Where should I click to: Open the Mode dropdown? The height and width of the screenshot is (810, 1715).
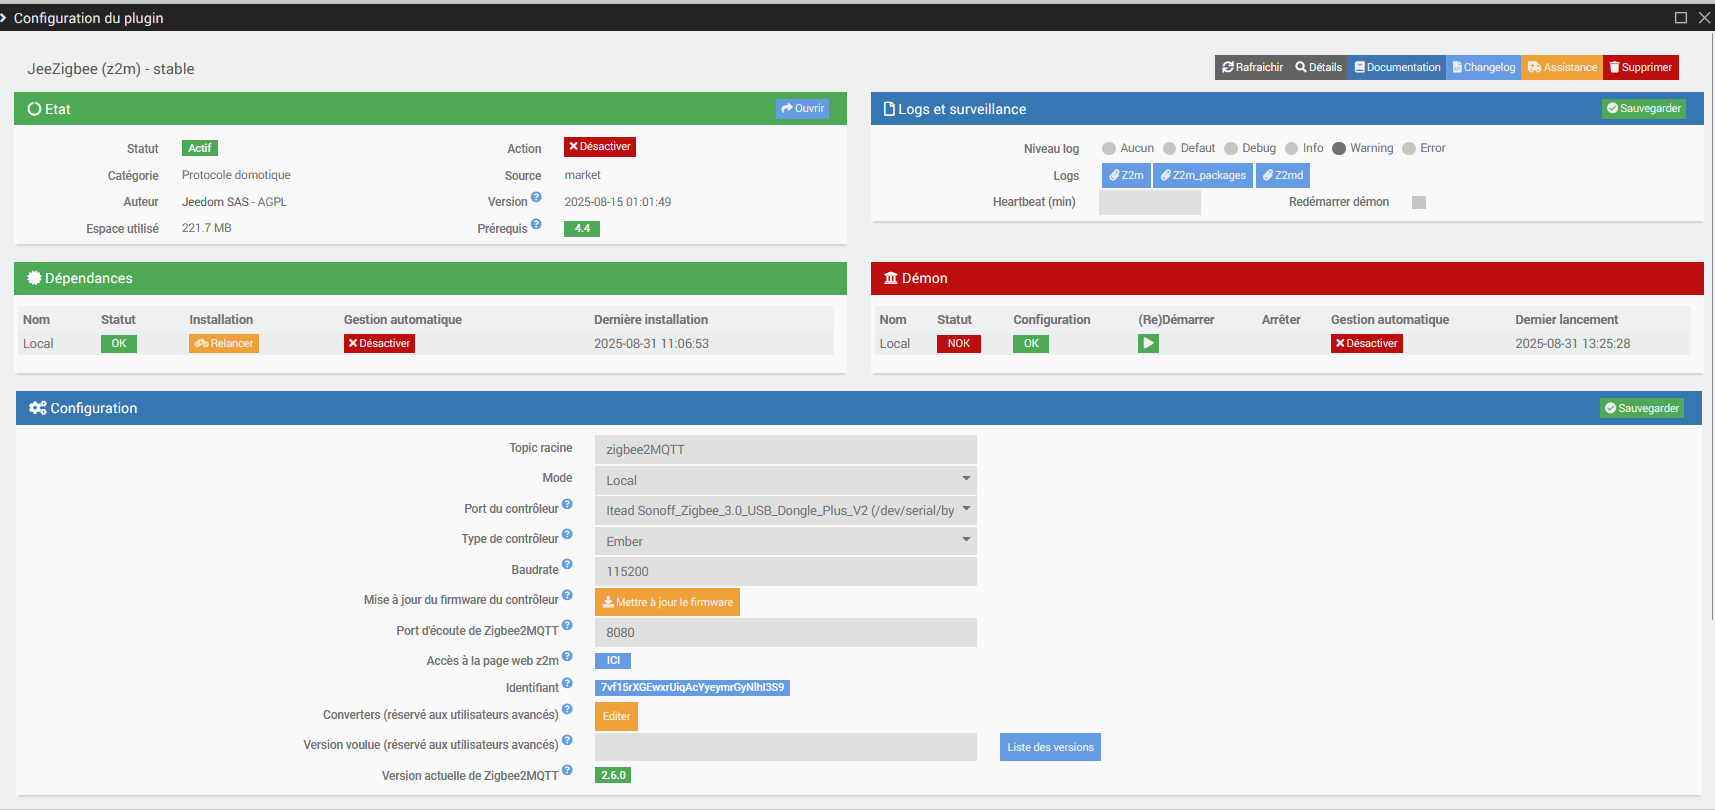[786, 480]
